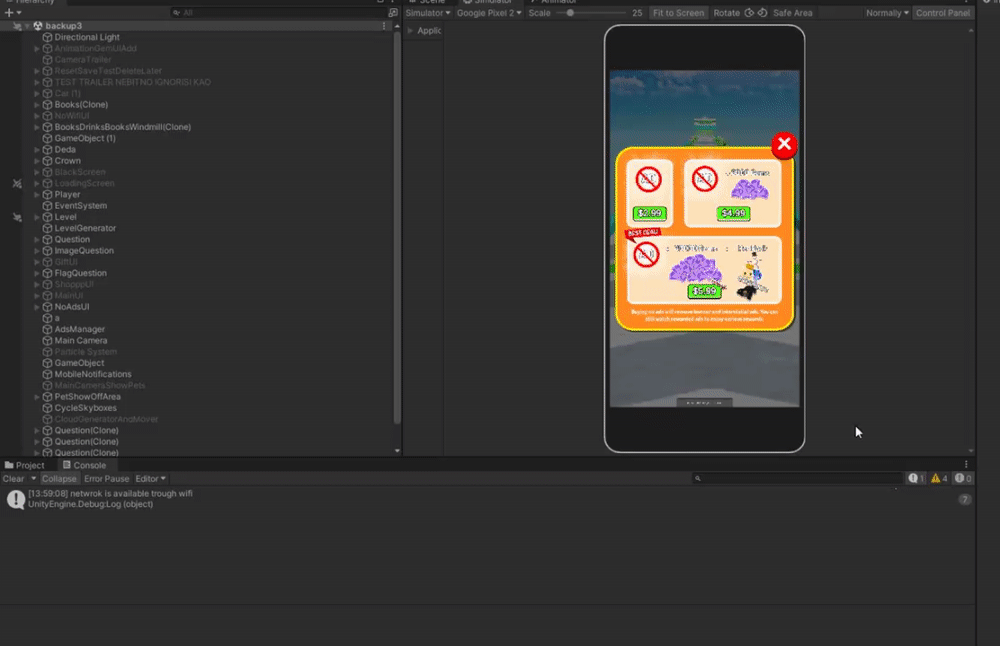Screen dimensions: 1000x646
Task: Open hierarchy search-by-type icon
Action: point(393,13)
